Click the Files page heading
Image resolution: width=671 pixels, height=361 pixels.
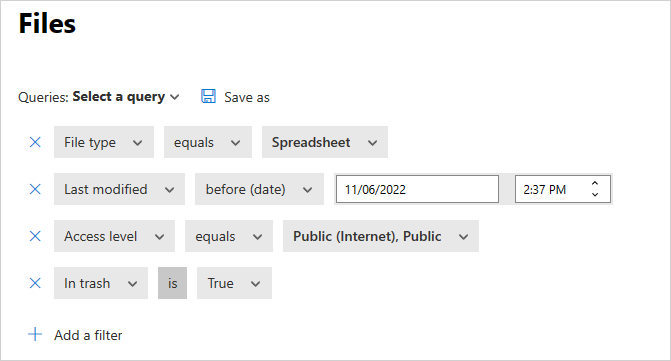pos(47,23)
